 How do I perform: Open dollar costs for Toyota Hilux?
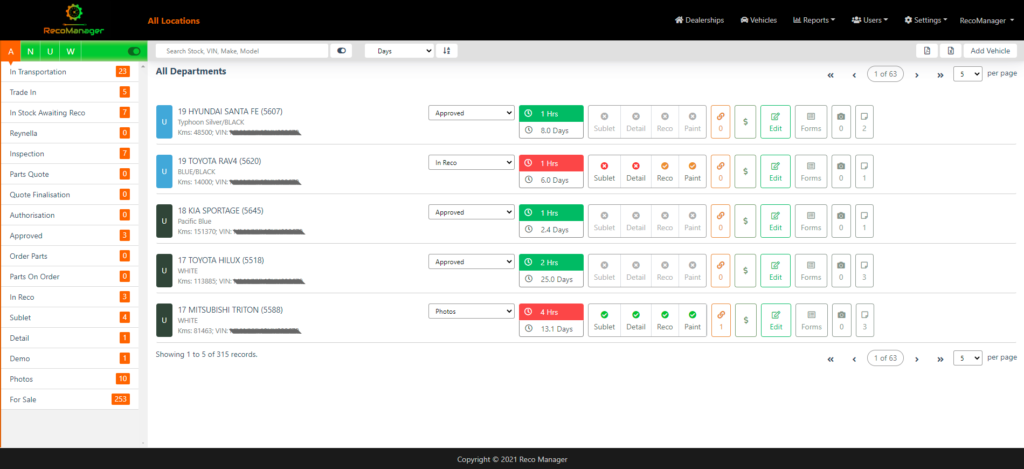pos(745,270)
